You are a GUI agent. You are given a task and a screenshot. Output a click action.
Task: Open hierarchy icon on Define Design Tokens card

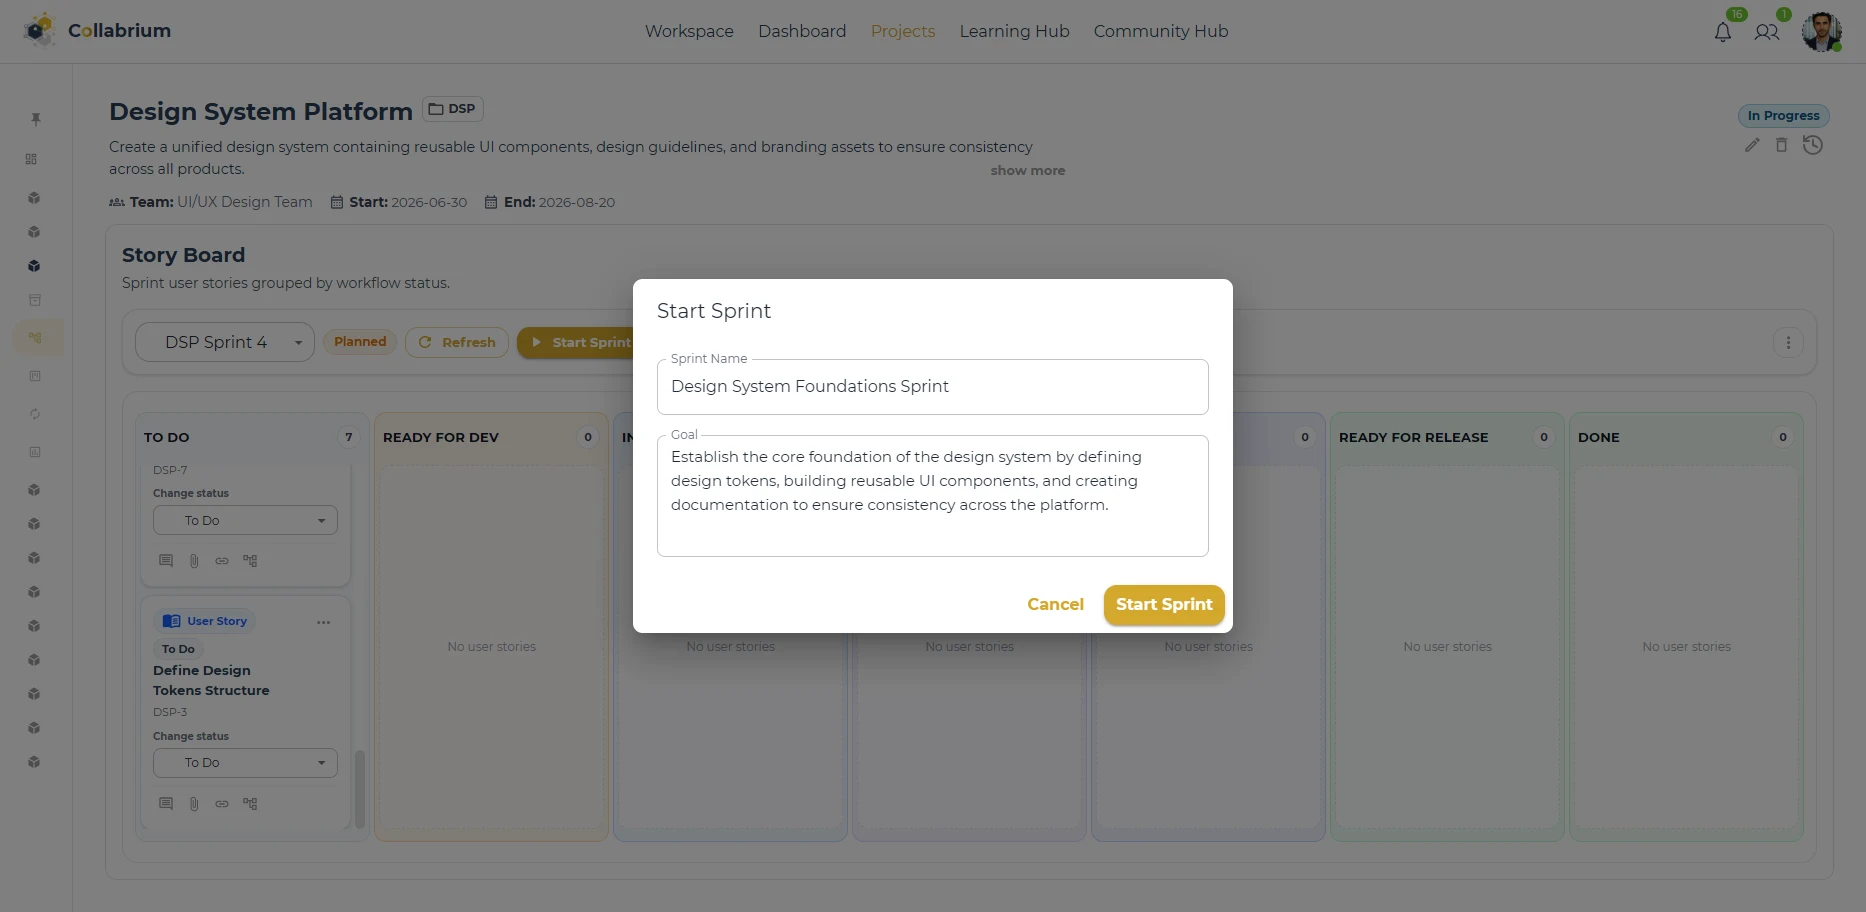coord(250,804)
